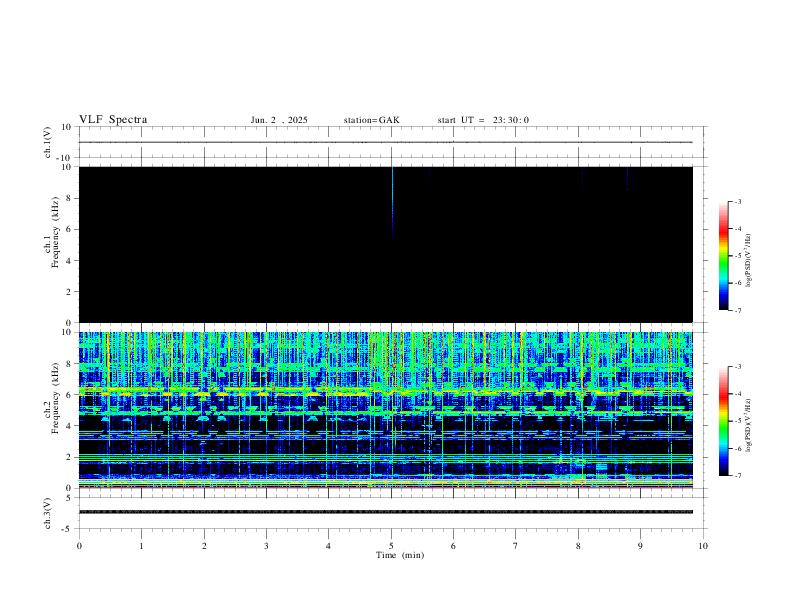The image size is (792, 612).
Task: Select the date text "Jun. 2 , 2025"
Action: click(279, 120)
